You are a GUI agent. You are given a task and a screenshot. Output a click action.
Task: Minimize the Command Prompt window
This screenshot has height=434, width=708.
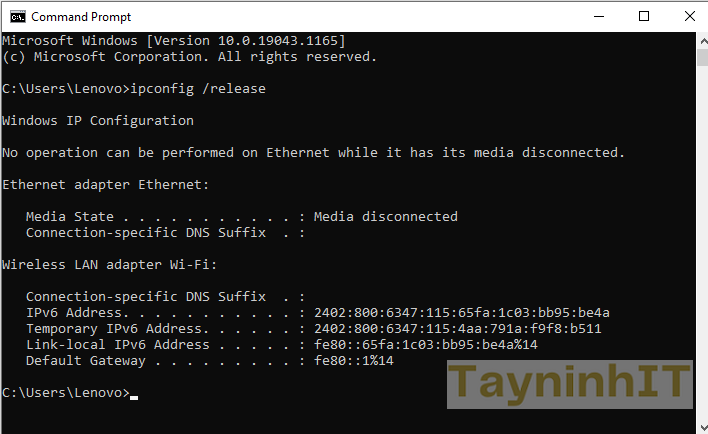(597, 16)
